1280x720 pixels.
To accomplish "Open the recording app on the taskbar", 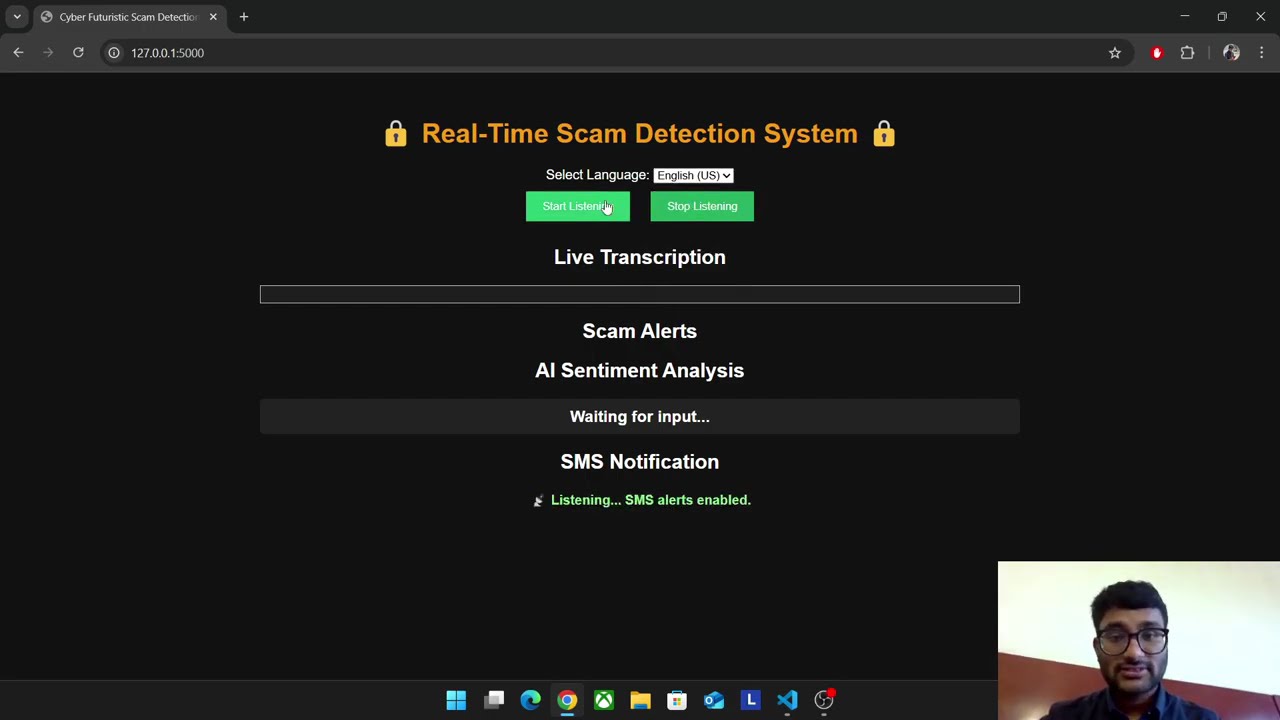I will pyautogui.click(x=824, y=700).
